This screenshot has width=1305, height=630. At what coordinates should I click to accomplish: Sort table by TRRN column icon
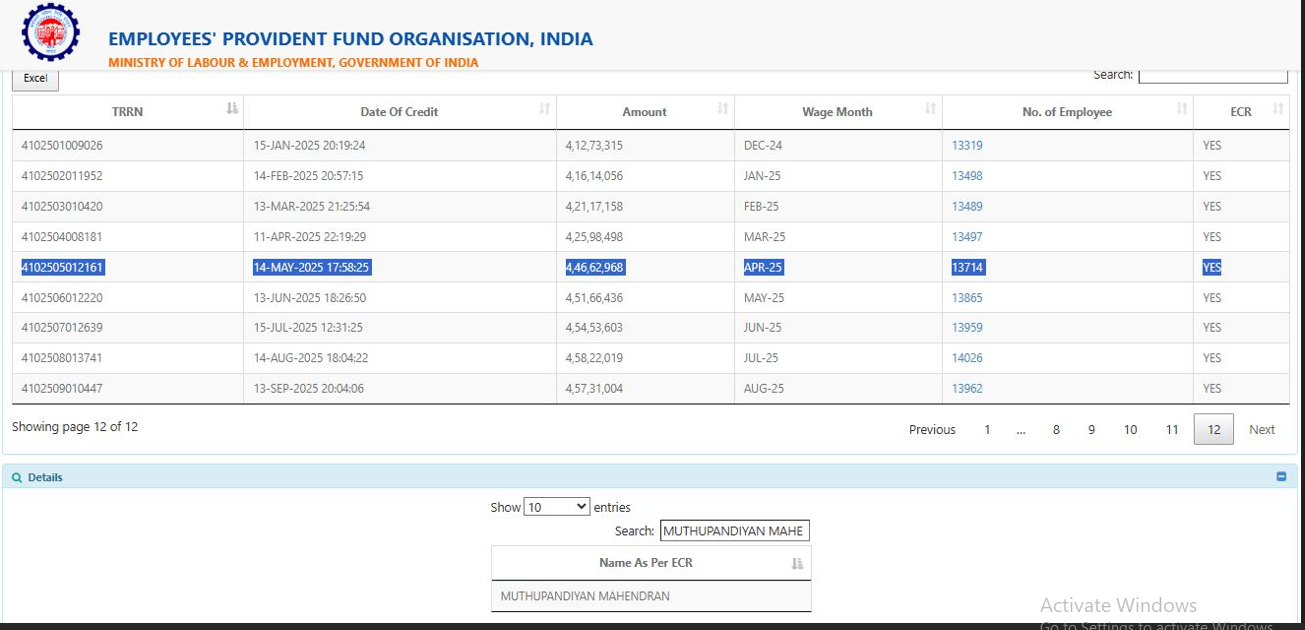pyautogui.click(x=232, y=109)
